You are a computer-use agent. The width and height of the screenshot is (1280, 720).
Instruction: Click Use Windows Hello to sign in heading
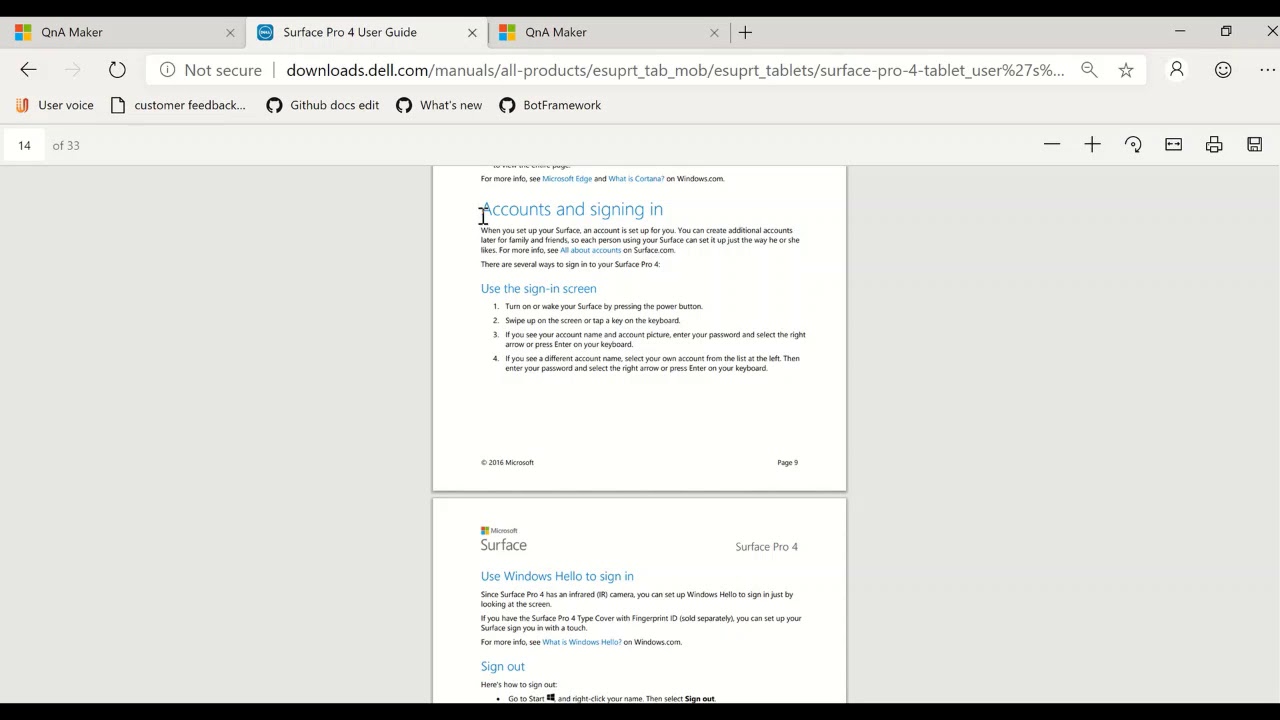coord(557,576)
